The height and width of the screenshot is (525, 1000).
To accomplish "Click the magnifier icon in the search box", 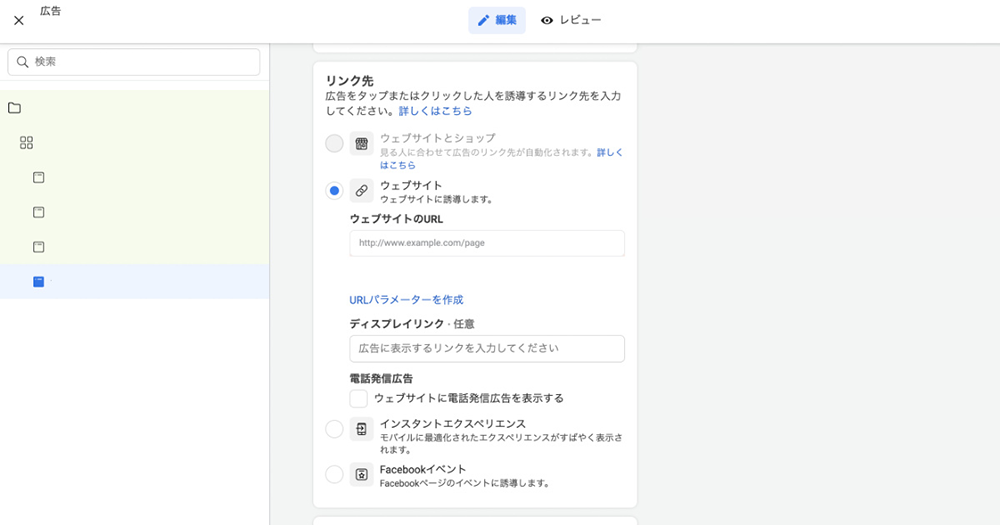I will [22, 62].
